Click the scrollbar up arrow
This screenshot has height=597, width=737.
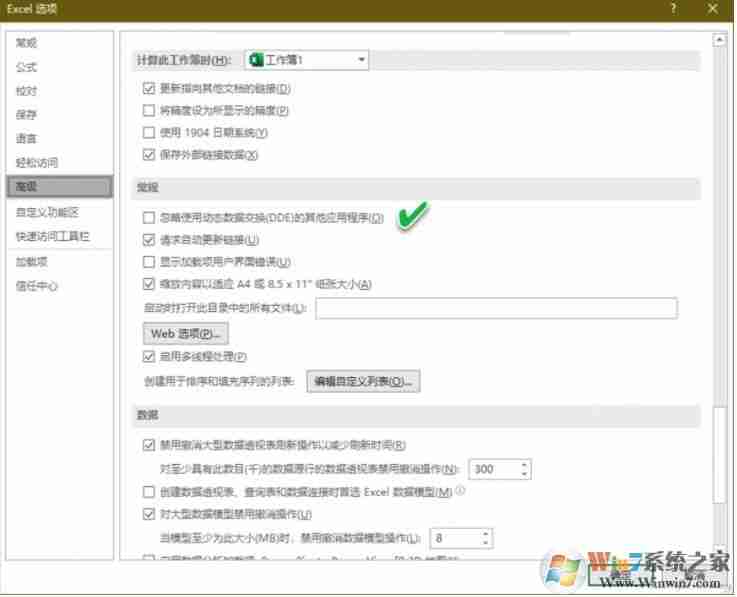point(719,40)
